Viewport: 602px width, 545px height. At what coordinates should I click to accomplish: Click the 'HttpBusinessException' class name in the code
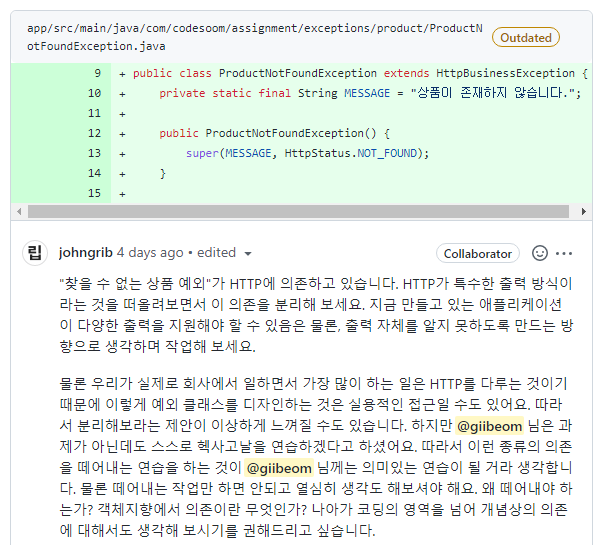(x=505, y=73)
